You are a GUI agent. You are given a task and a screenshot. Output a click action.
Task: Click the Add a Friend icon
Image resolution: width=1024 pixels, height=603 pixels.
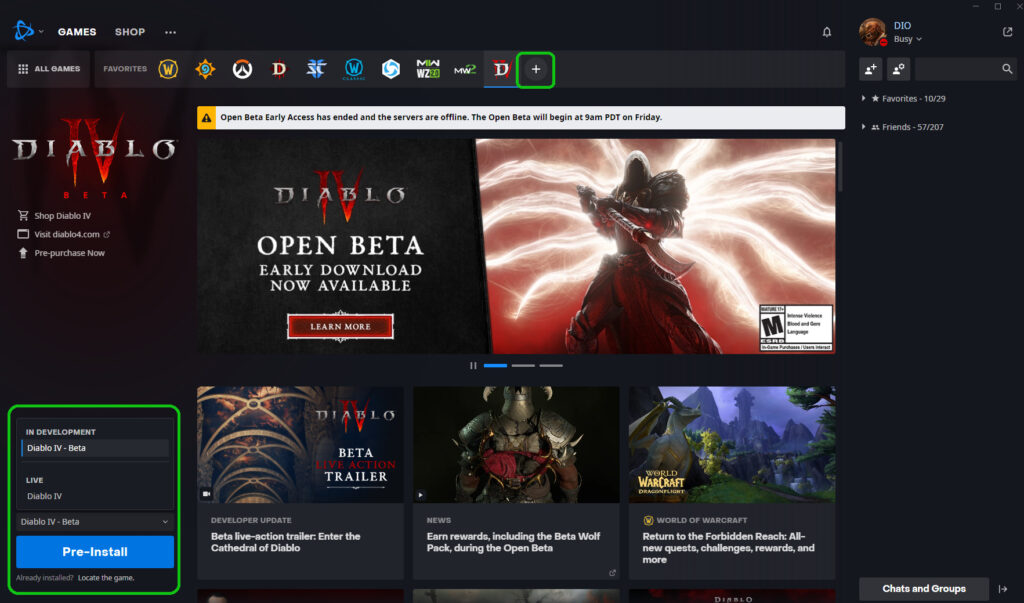[x=869, y=69]
